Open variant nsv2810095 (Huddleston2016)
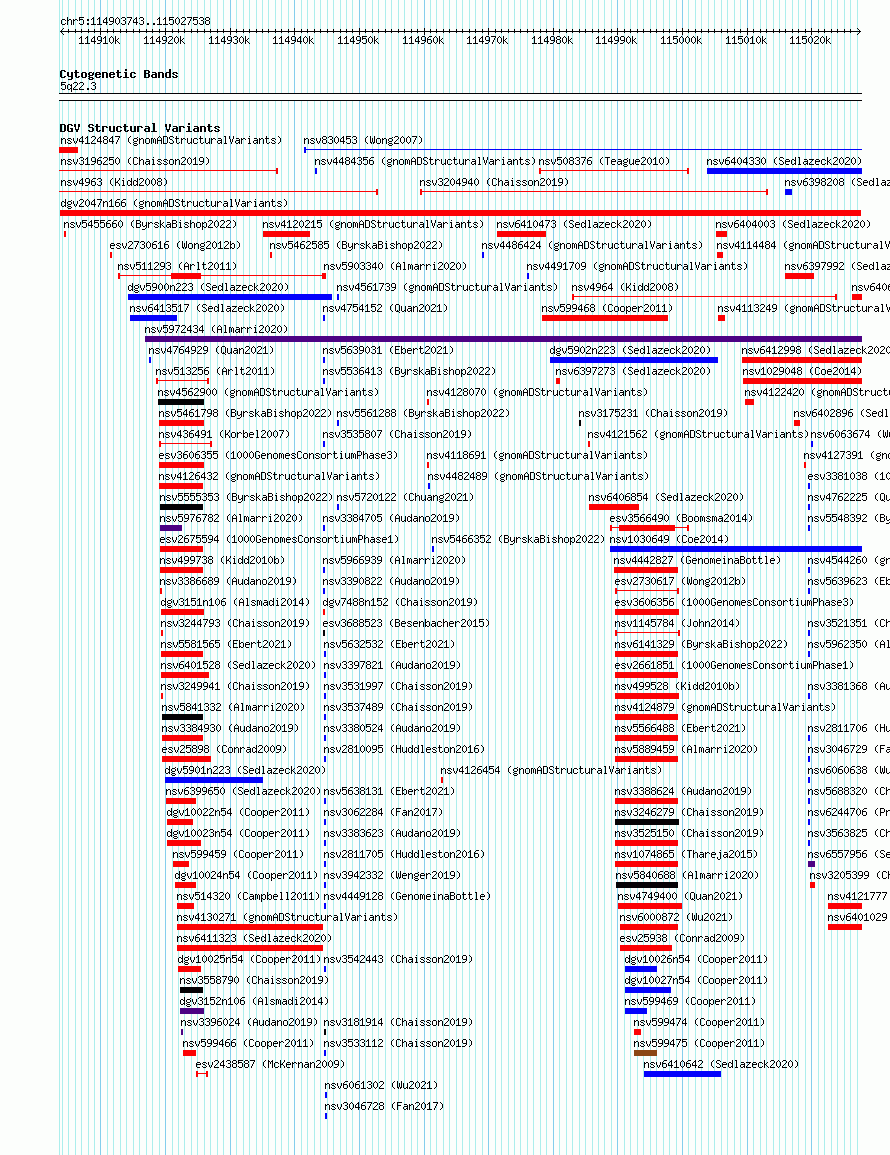This screenshot has height=1155, width=890. [x=404, y=748]
